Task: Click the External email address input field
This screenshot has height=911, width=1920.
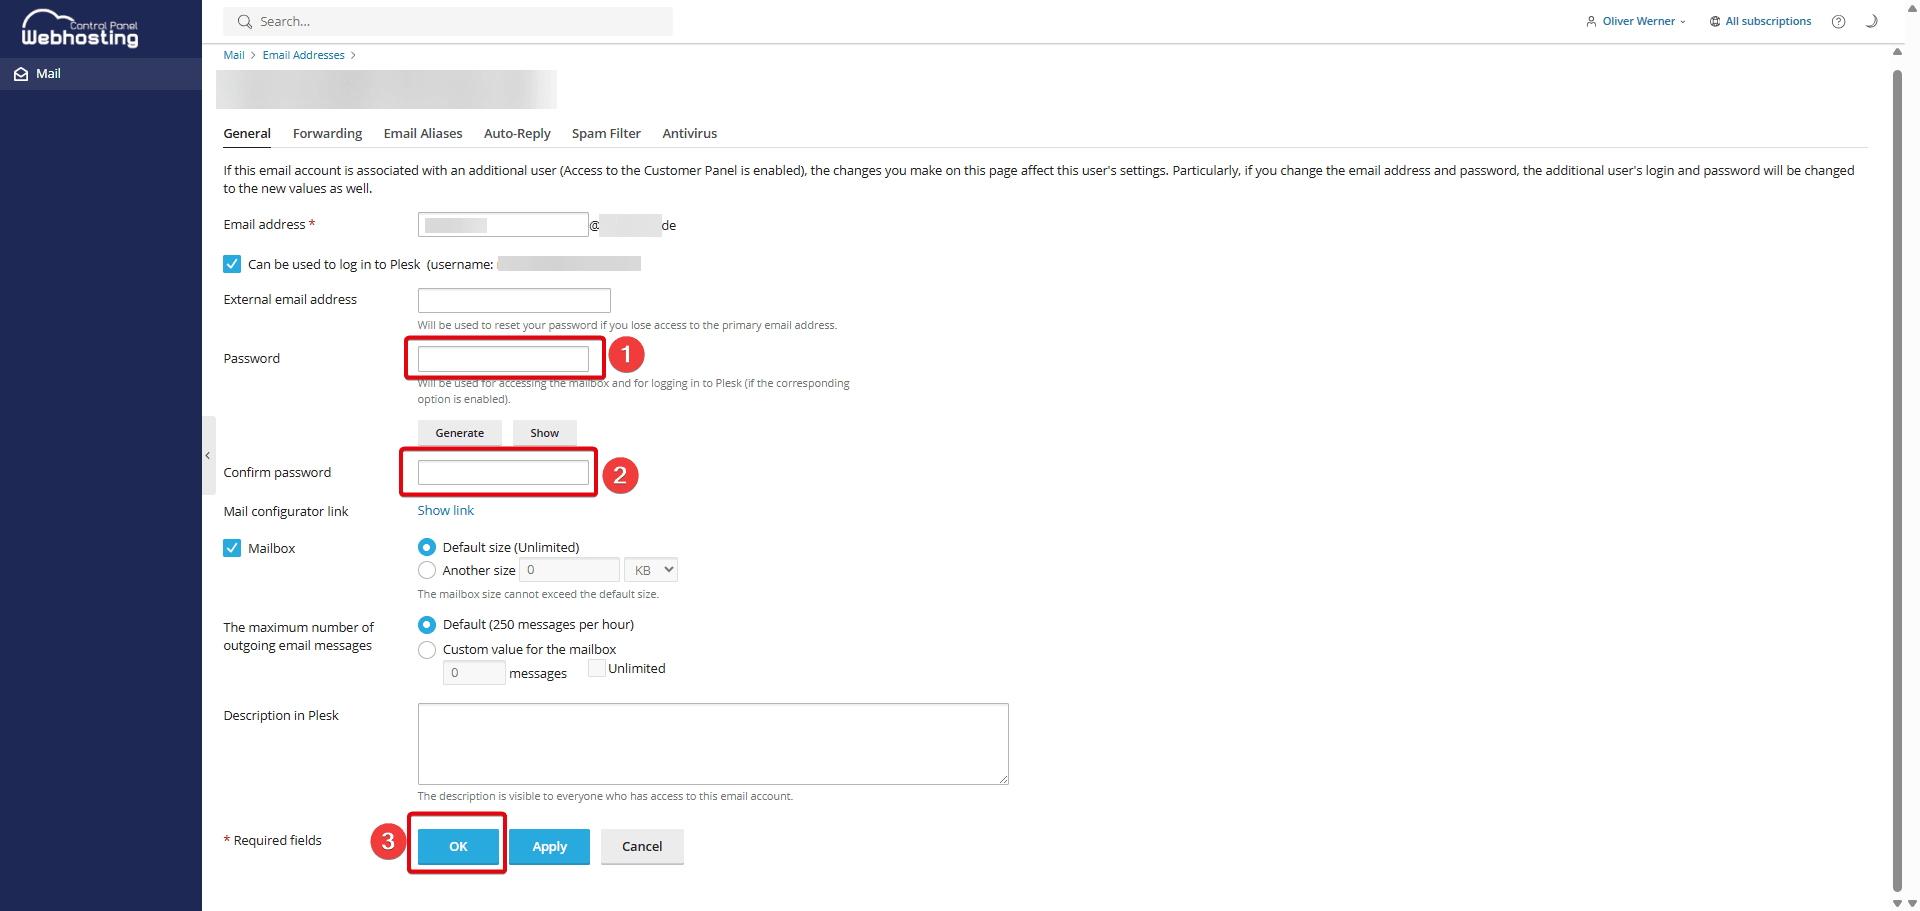Action: point(513,300)
